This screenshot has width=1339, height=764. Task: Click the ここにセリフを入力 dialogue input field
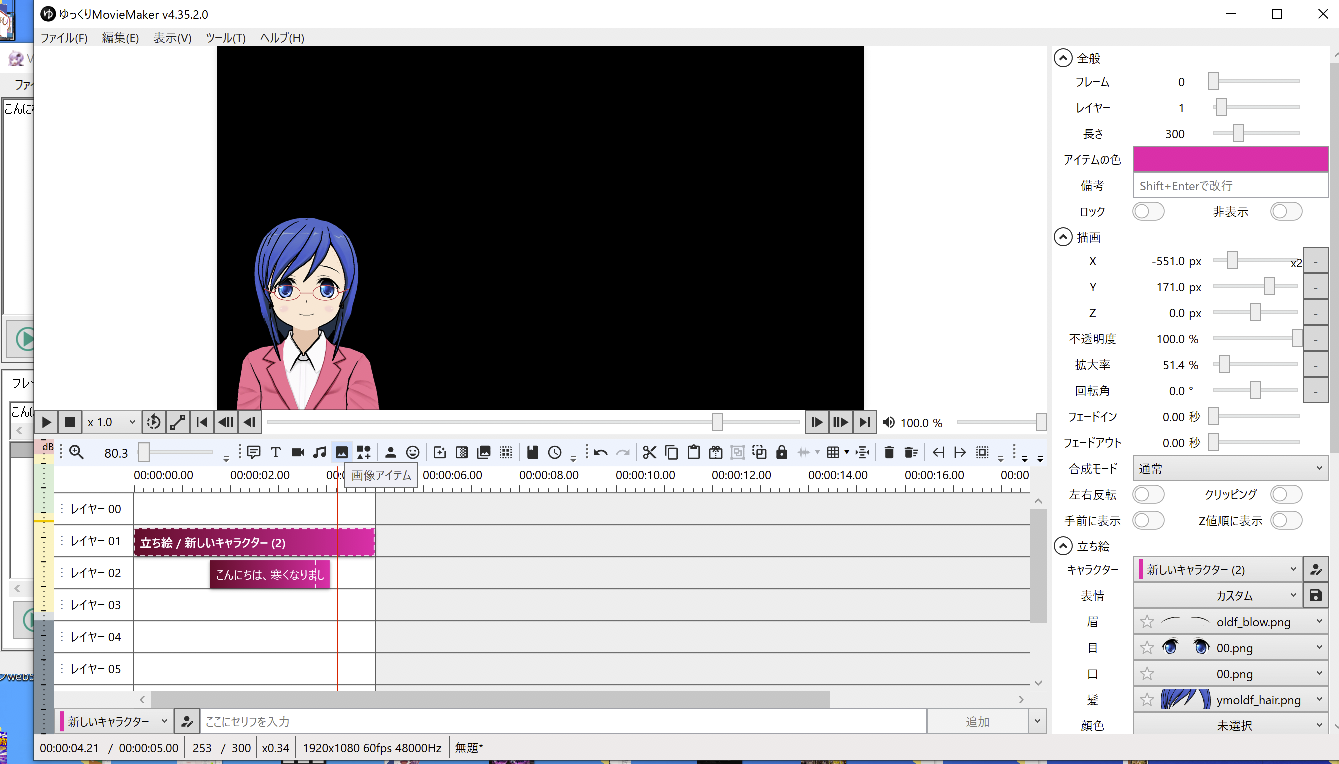pos(562,721)
